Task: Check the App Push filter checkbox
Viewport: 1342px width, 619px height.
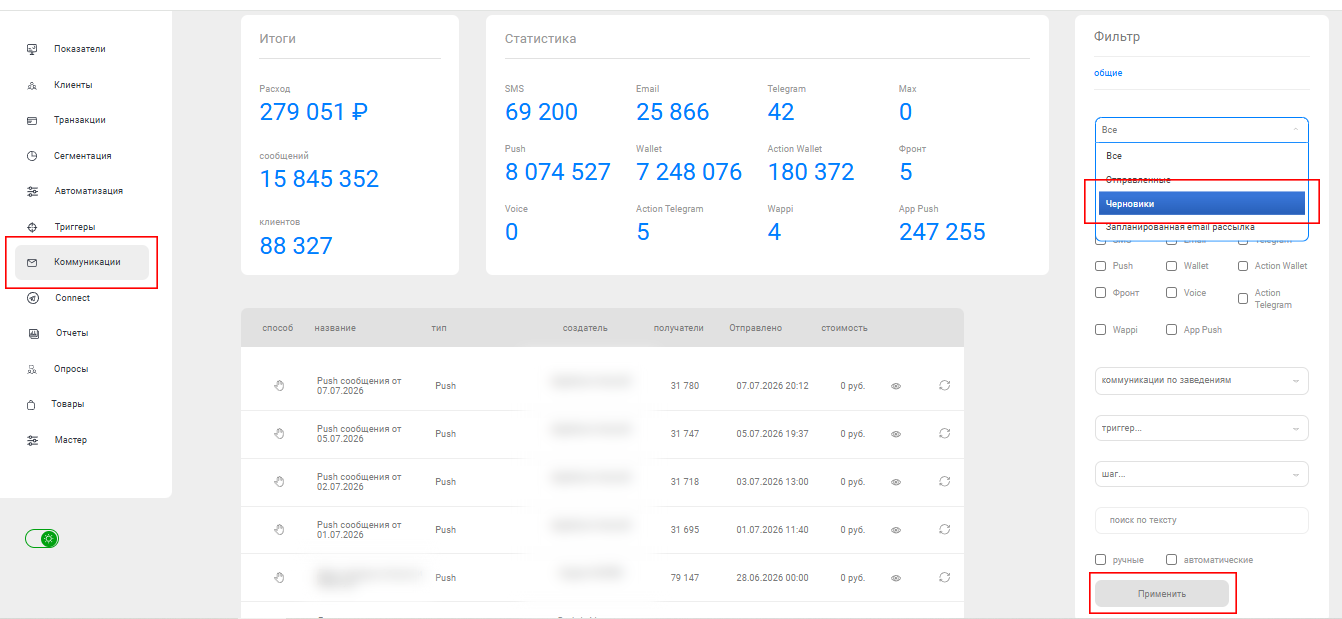Action: click(1172, 330)
